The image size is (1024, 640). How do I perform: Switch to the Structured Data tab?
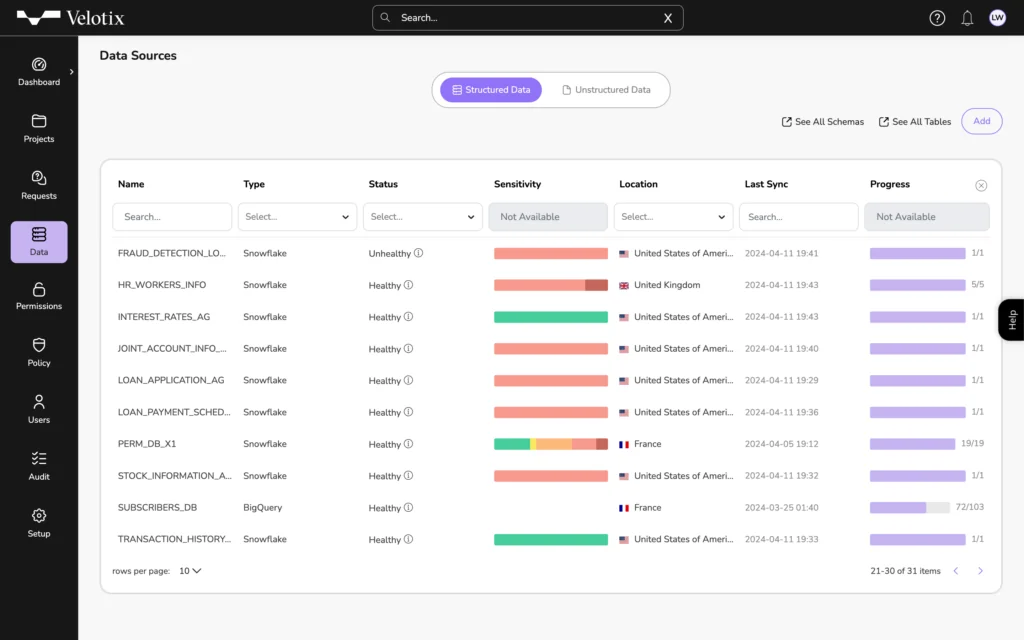pos(490,89)
